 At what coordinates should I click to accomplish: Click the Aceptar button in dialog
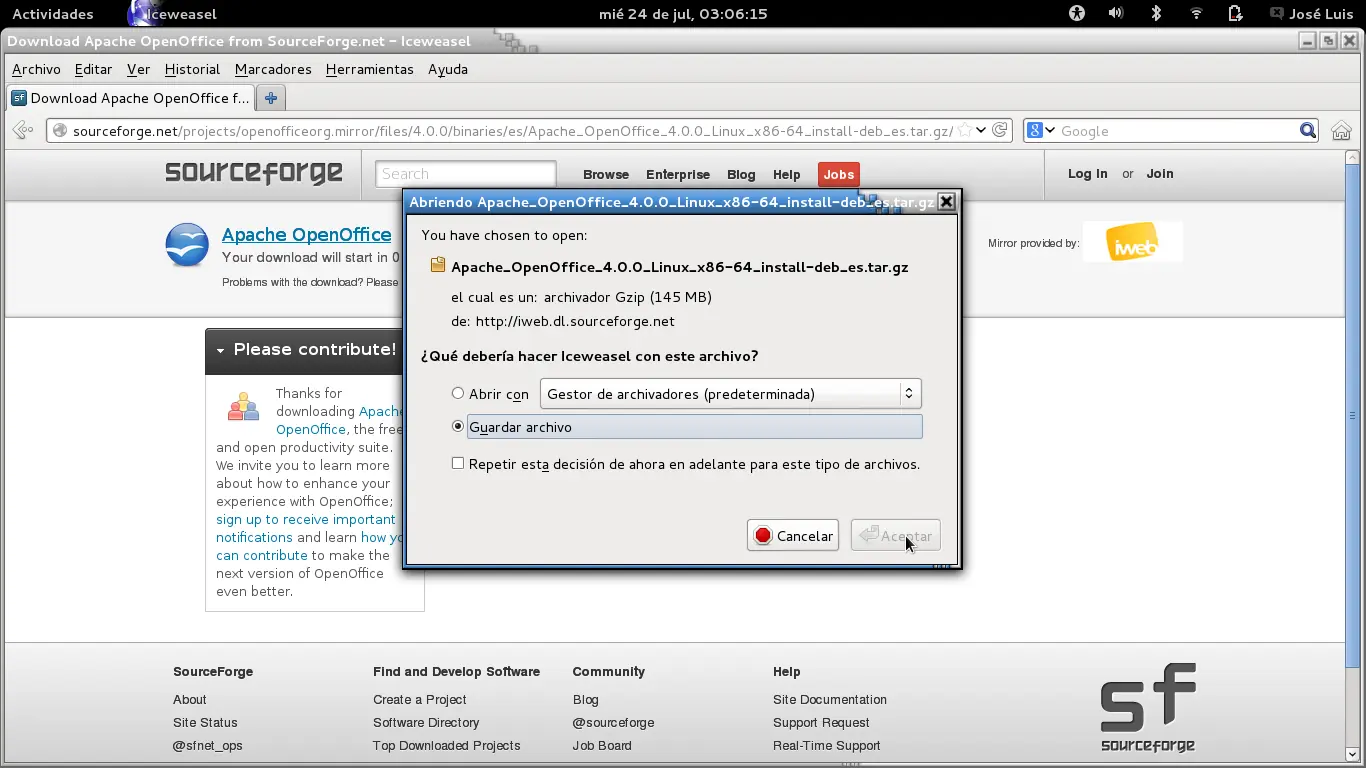(x=895, y=536)
